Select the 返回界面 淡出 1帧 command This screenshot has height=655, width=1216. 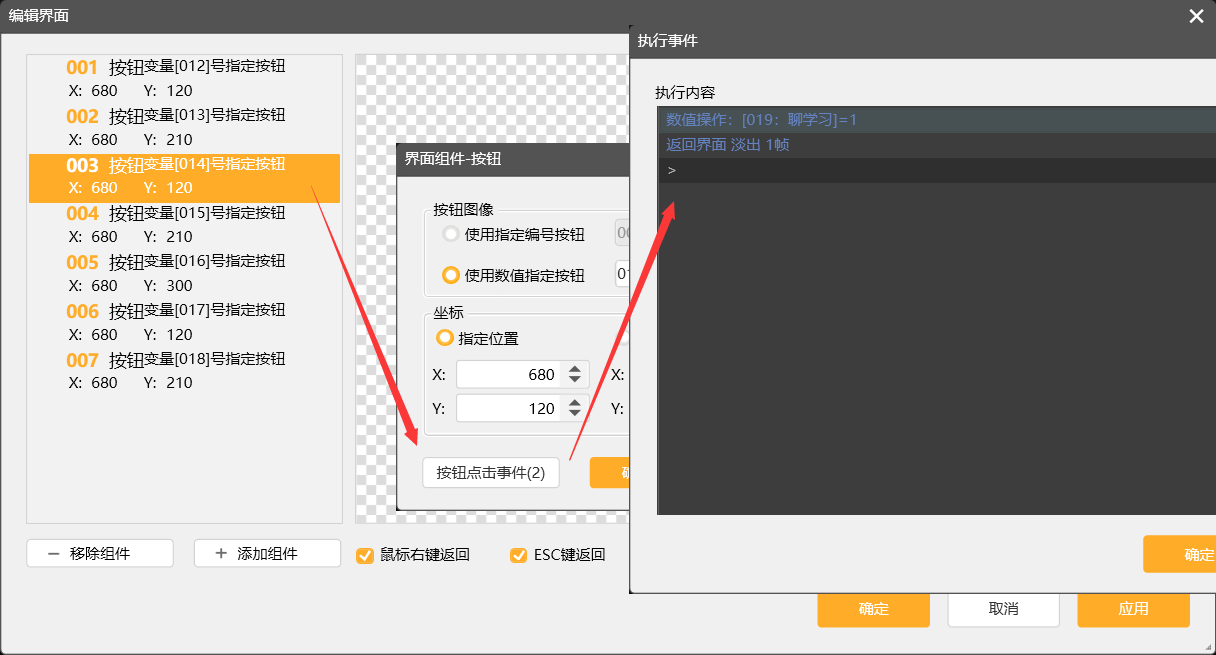(728, 145)
